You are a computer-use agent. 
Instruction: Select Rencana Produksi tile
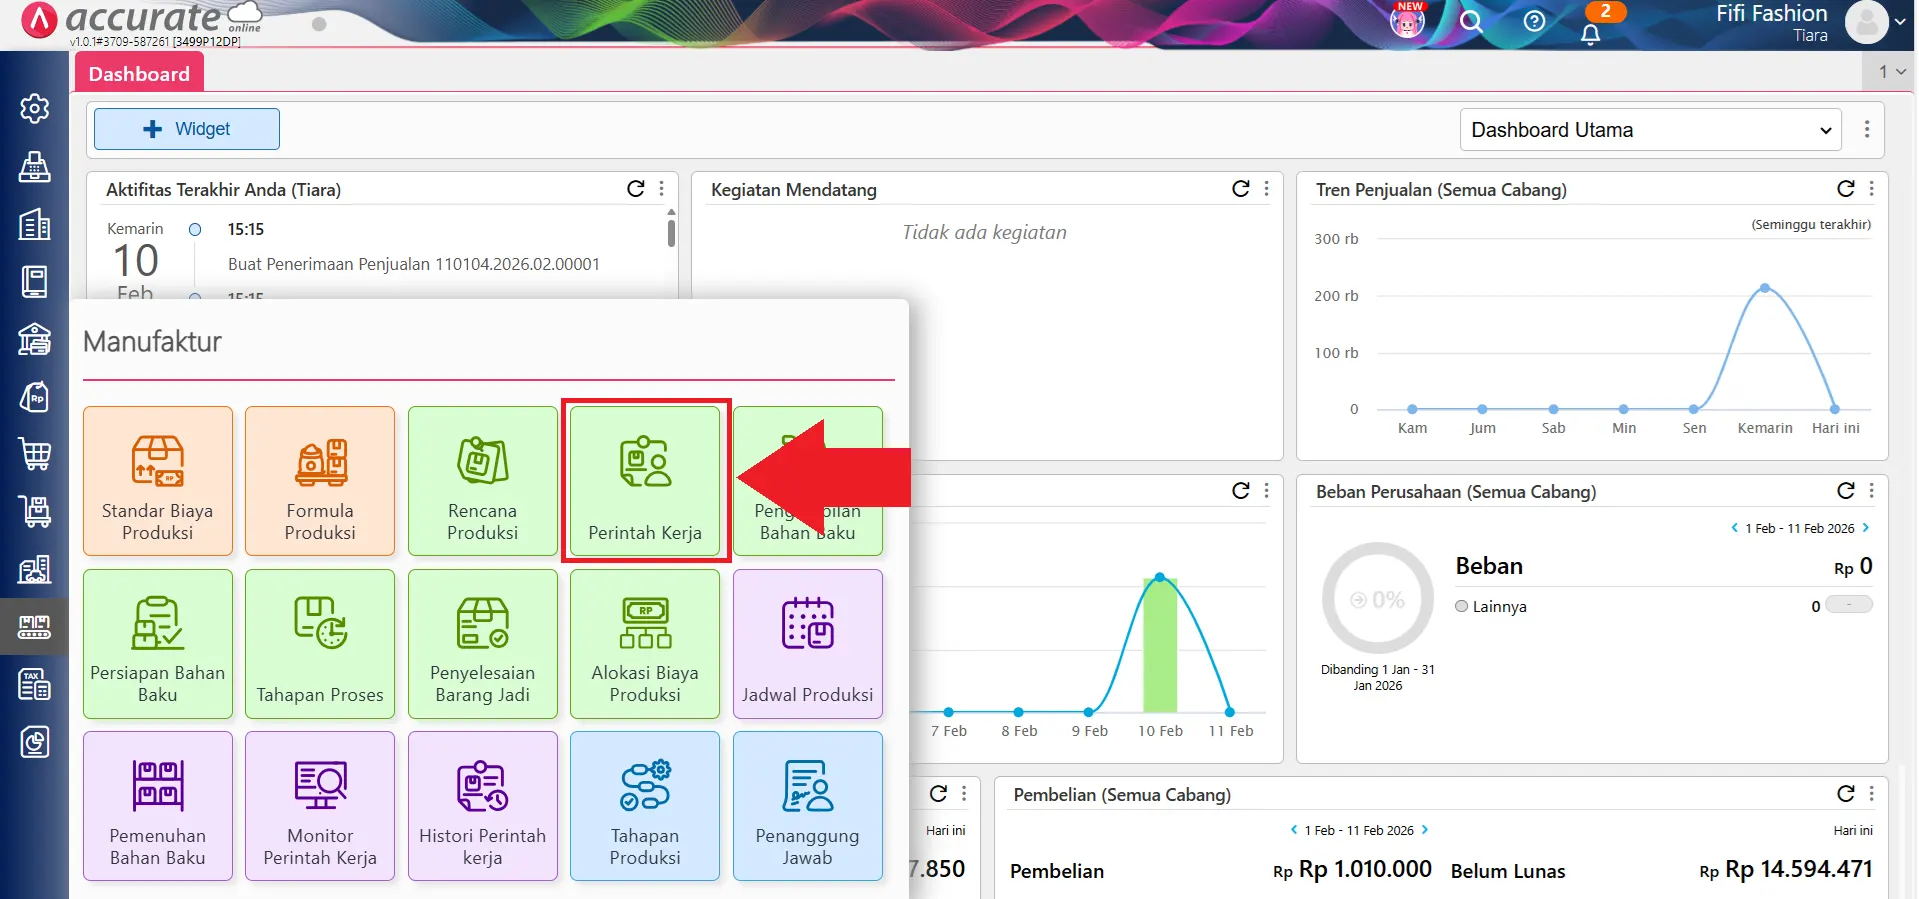(482, 481)
